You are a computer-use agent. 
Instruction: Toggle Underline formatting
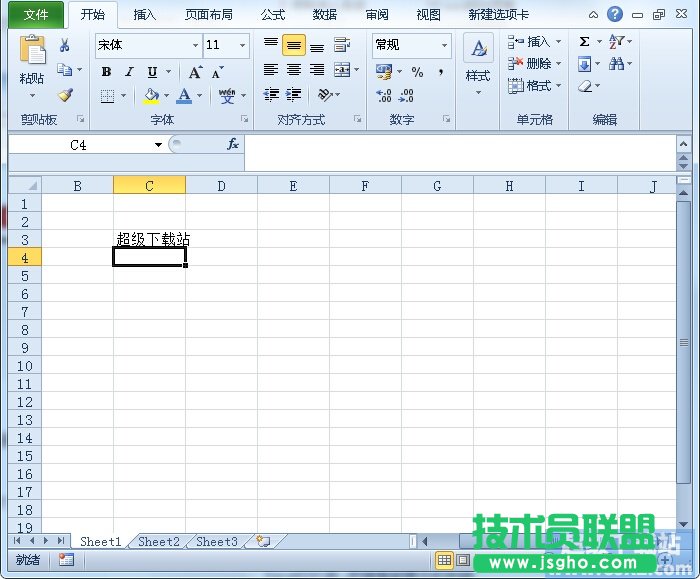[152, 72]
